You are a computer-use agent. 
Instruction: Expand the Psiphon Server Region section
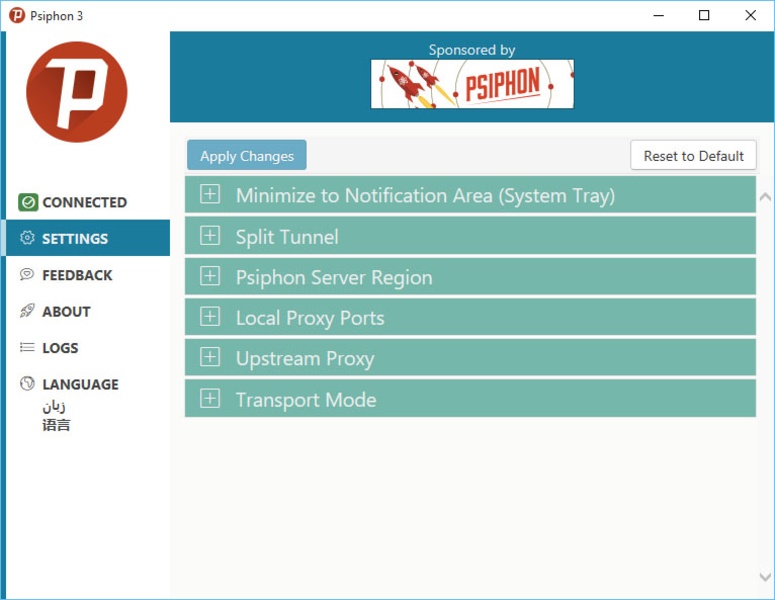(210, 277)
